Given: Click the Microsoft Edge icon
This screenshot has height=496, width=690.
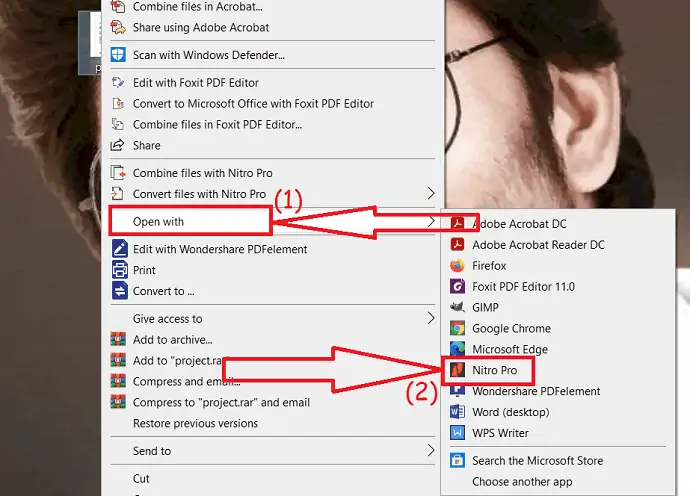Looking at the screenshot, I should tap(457, 349).
